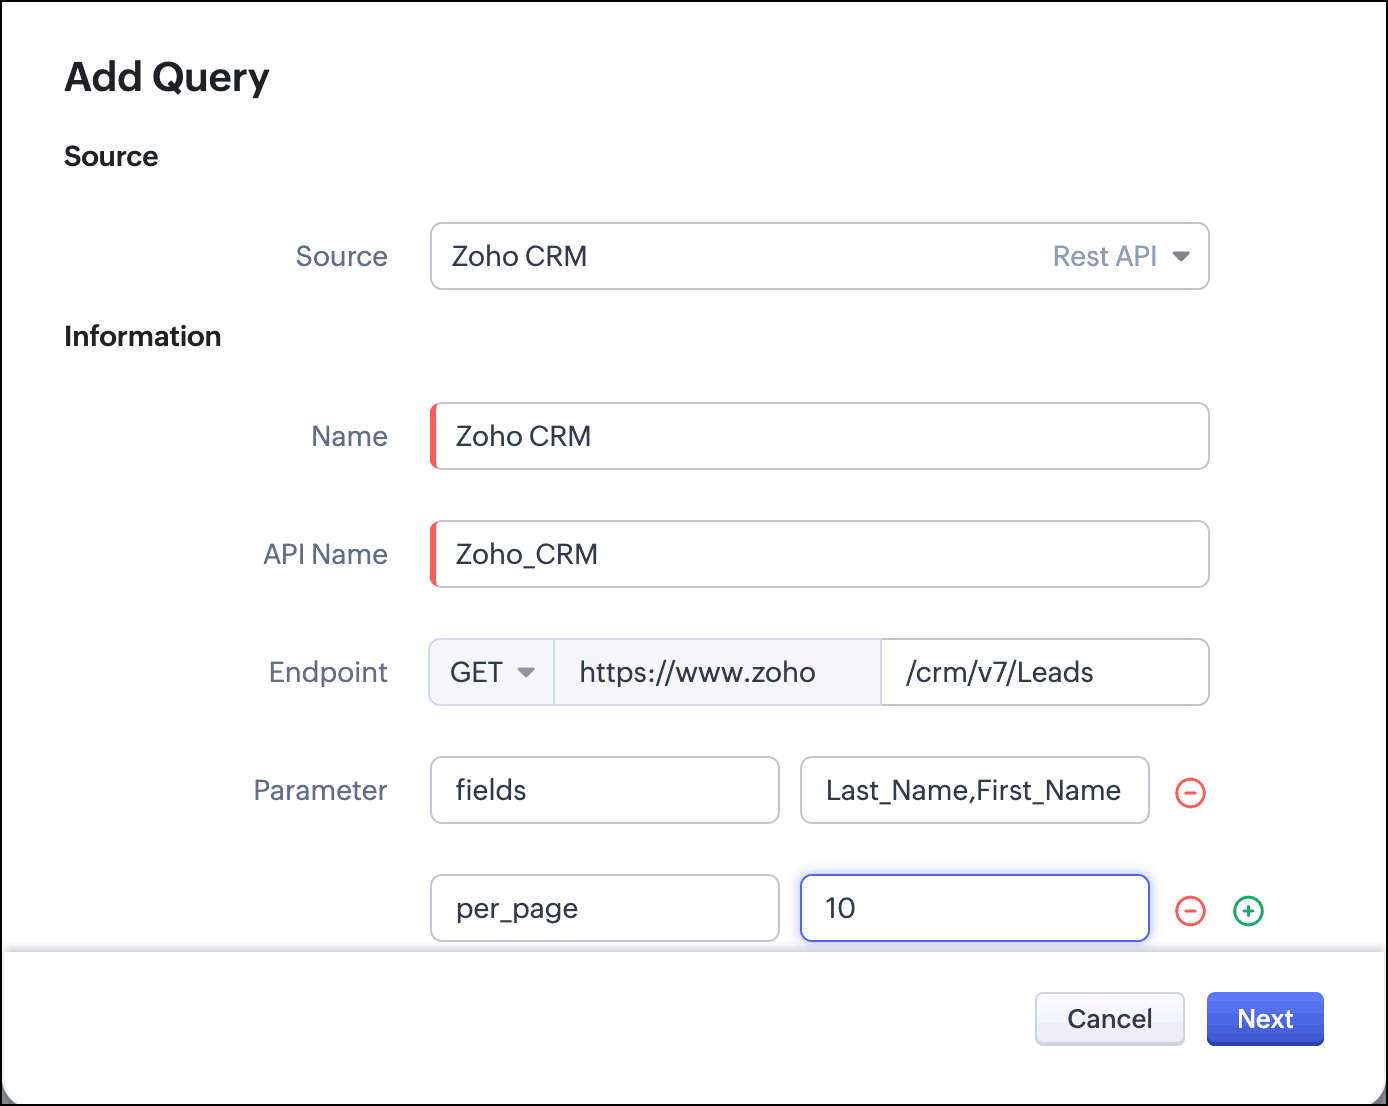Remove the per_page parameter row

1190,911
